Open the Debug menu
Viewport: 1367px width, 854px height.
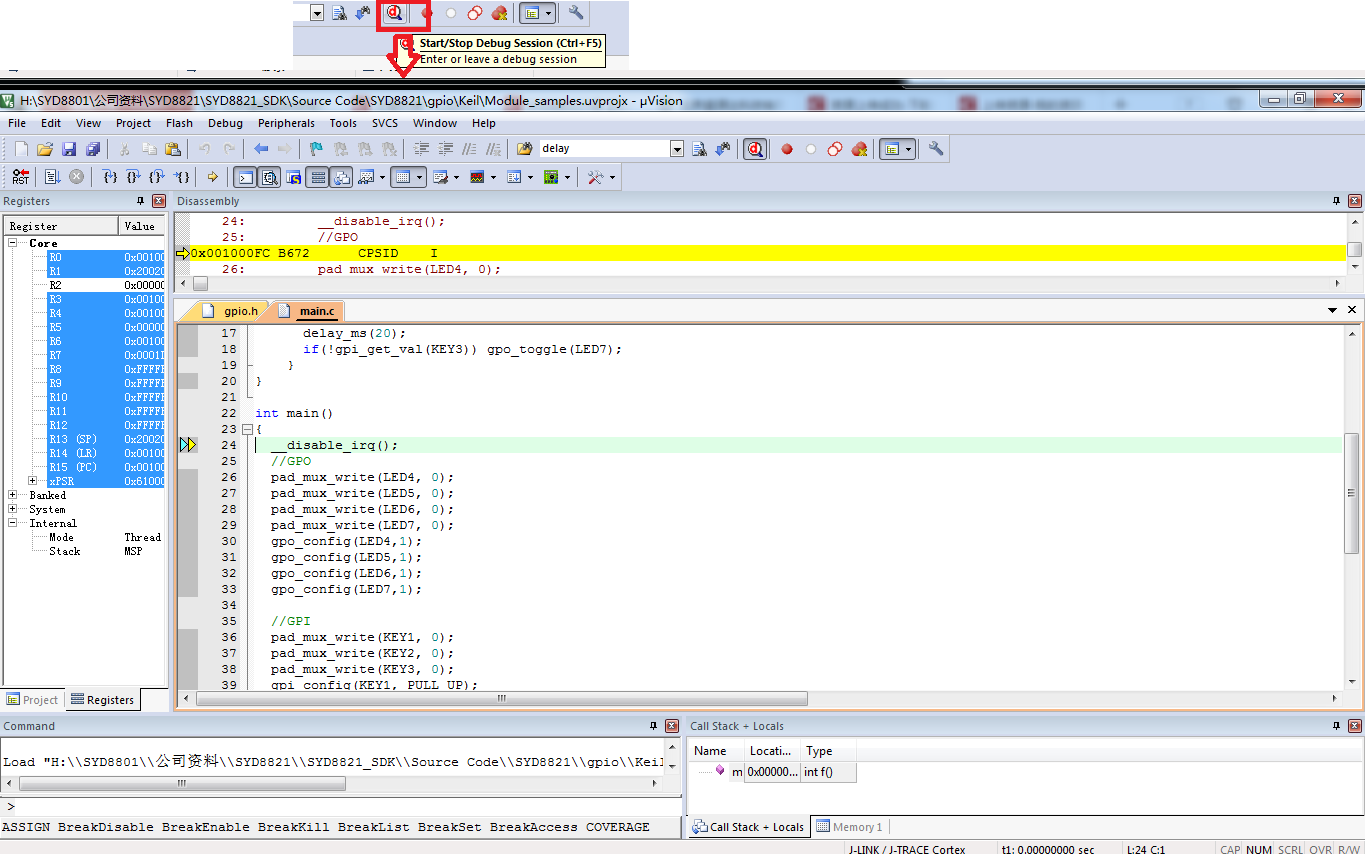pyautogui.click(x=225, y=123)
